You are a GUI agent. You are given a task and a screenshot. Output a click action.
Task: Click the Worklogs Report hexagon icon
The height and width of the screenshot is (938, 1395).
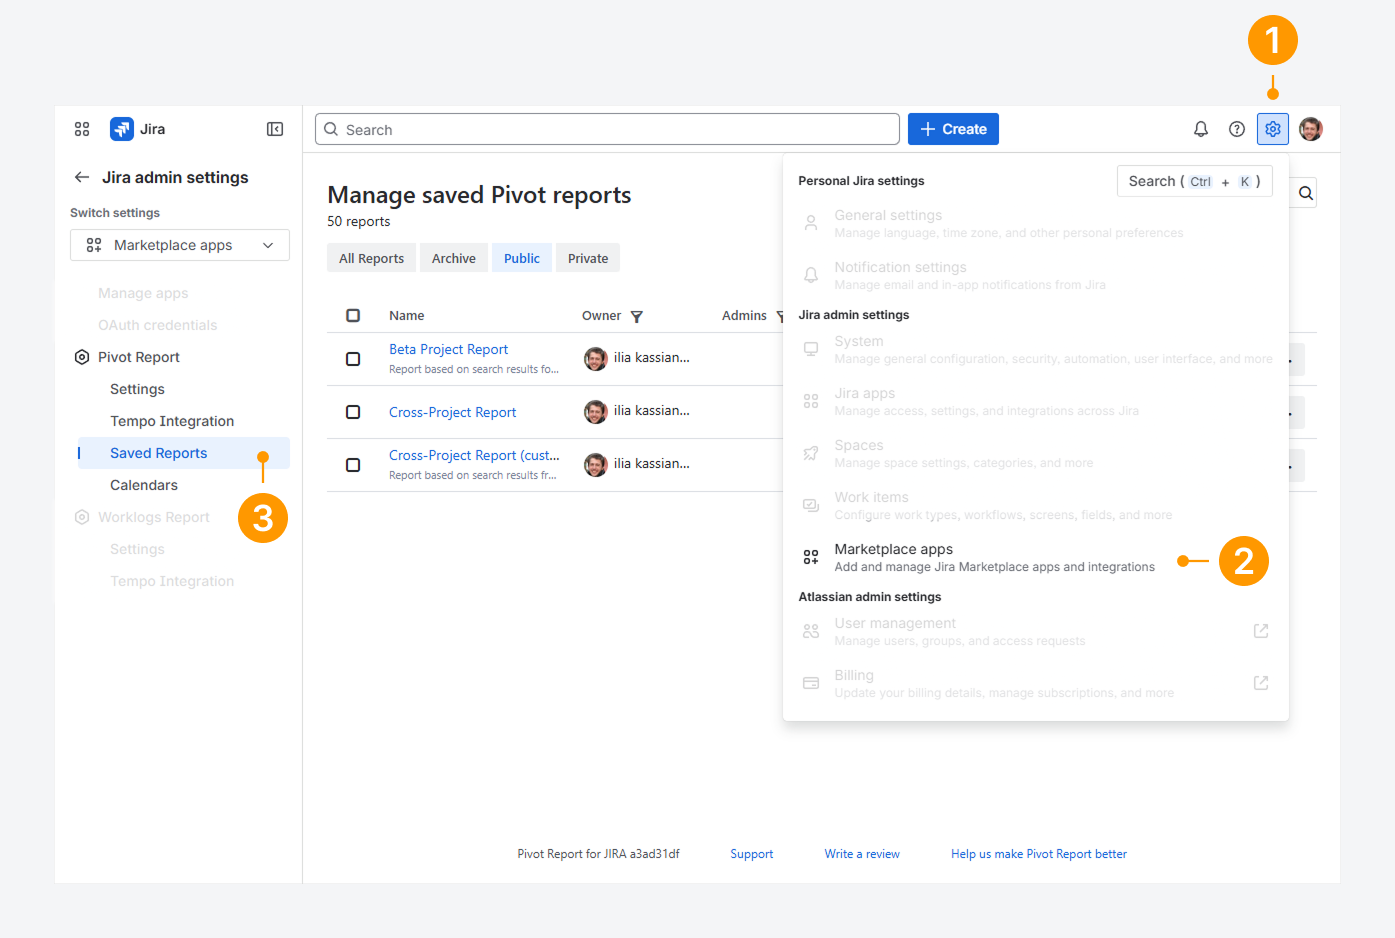click(82, 517)
